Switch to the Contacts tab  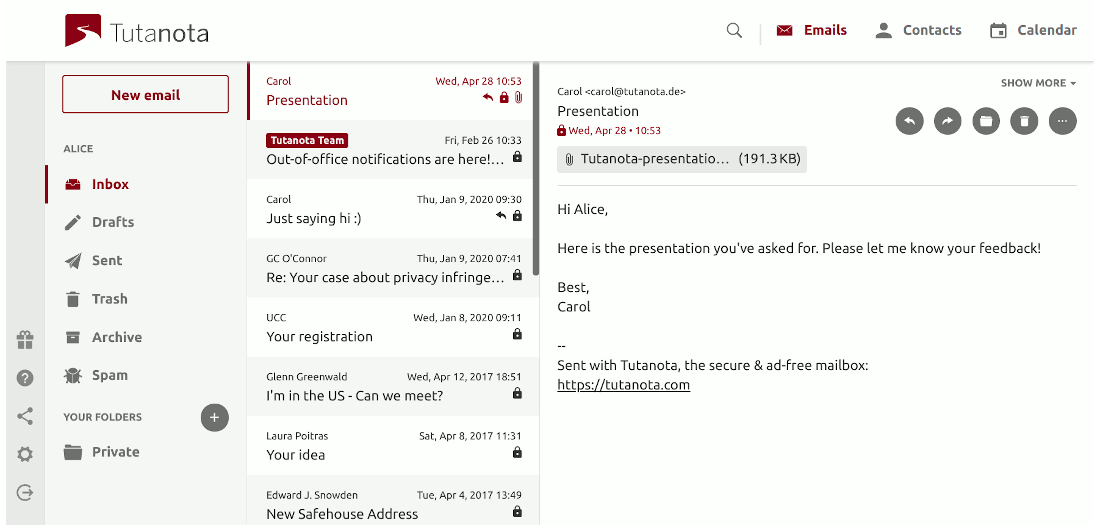pos(918,31)
